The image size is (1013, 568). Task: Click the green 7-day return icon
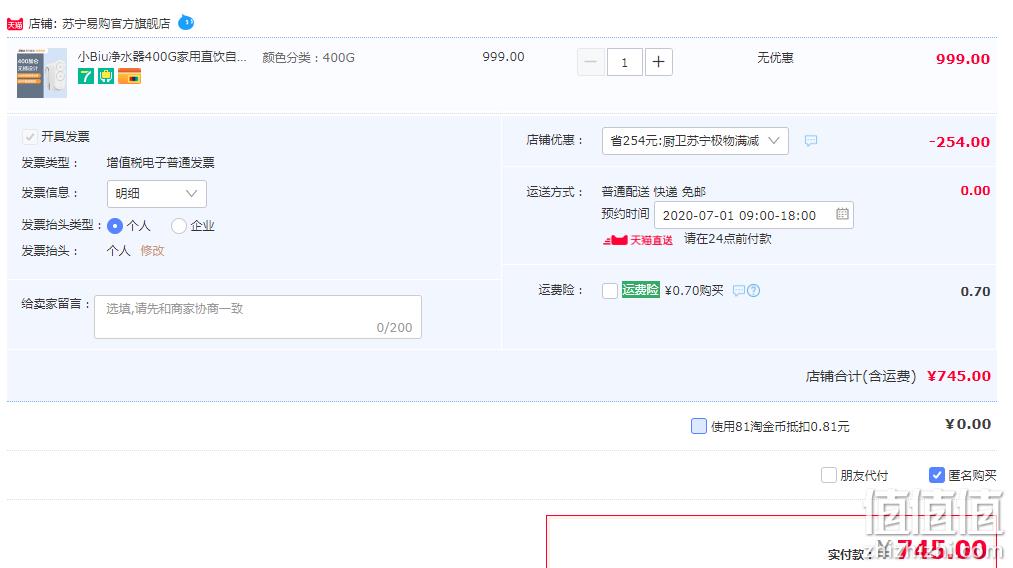tap(86, 76)
